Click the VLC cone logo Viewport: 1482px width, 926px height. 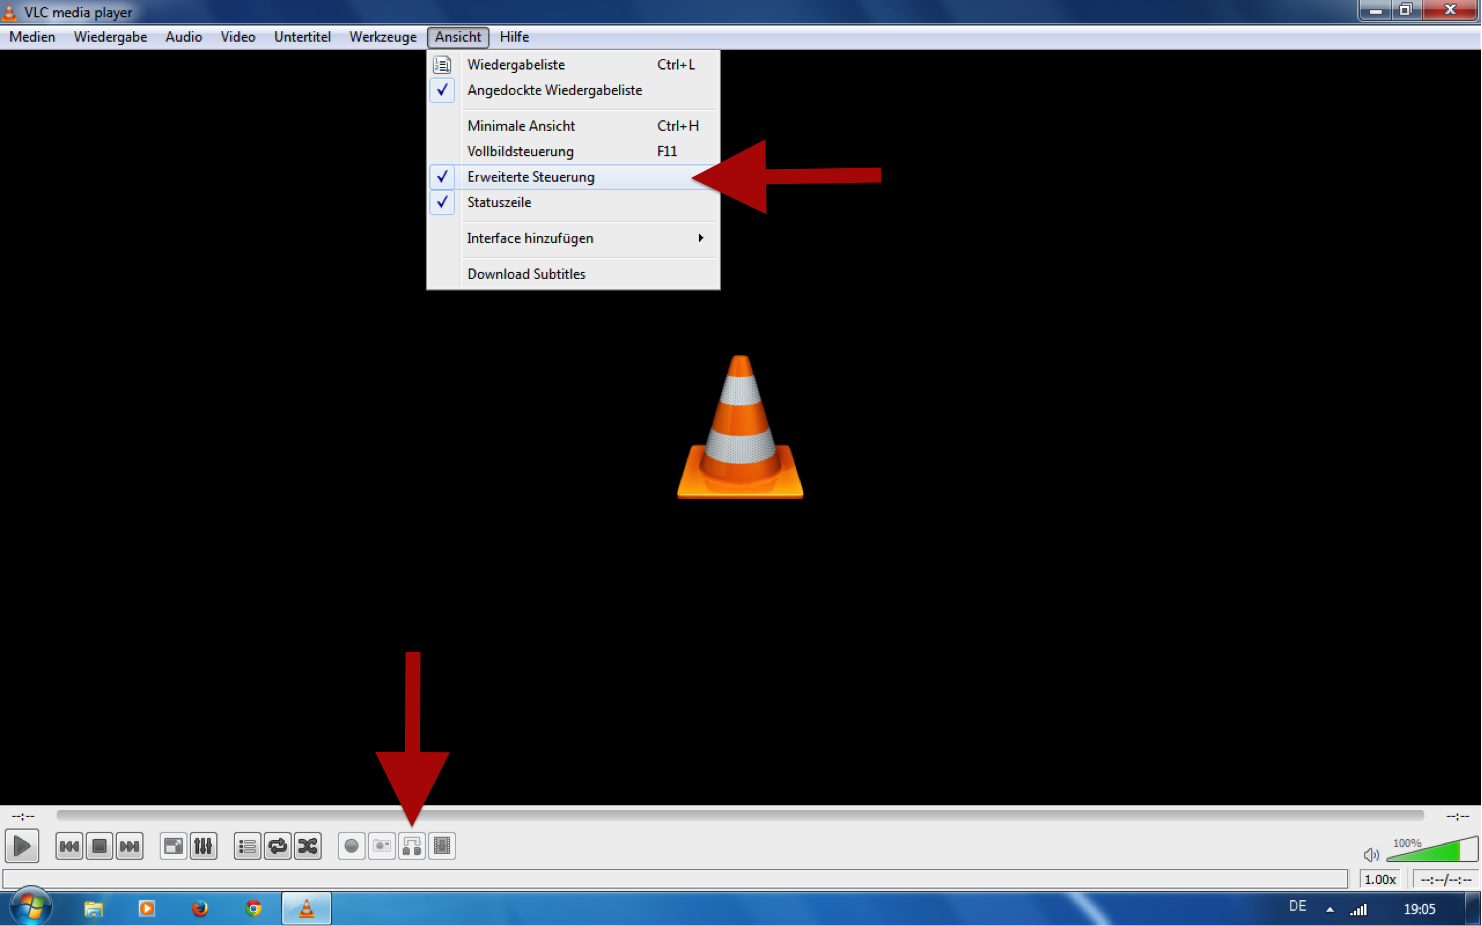click(740, 427)
